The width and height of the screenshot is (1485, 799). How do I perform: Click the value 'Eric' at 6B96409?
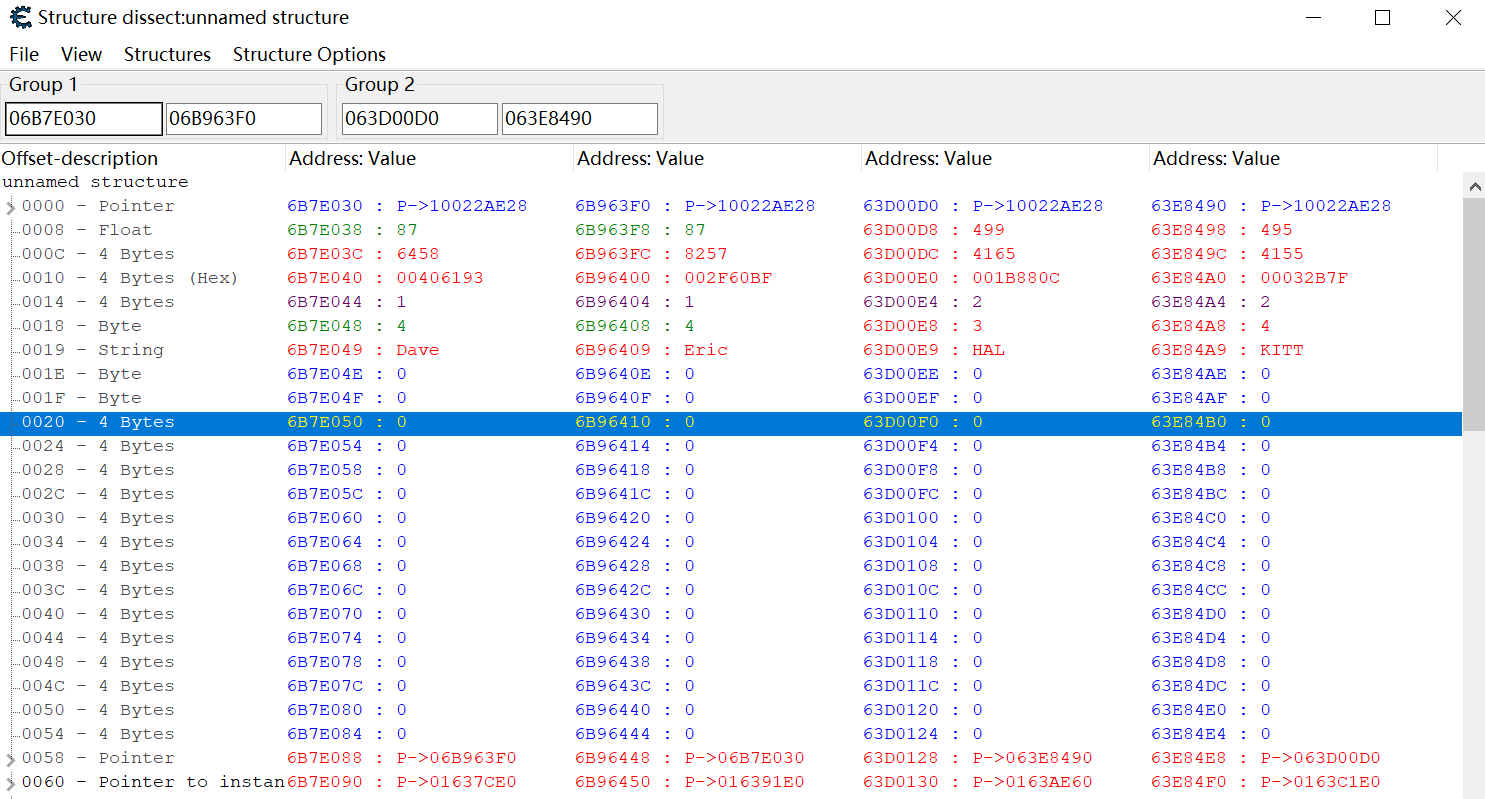706,350
